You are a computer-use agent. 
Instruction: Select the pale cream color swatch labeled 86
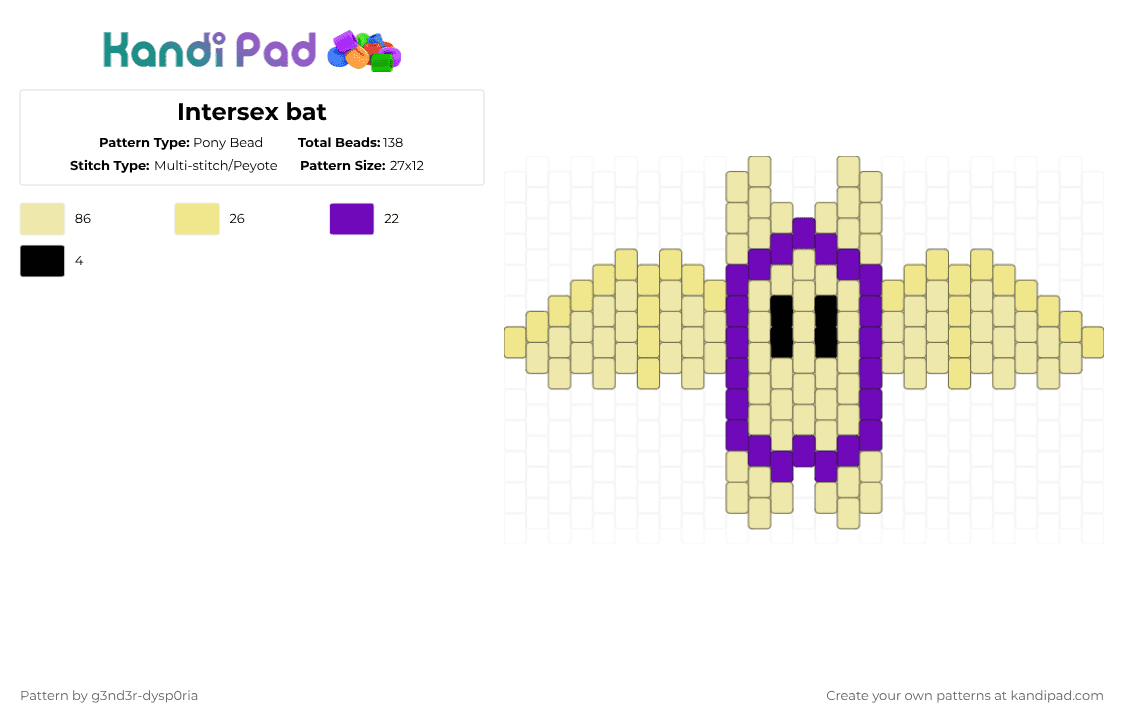42,219
